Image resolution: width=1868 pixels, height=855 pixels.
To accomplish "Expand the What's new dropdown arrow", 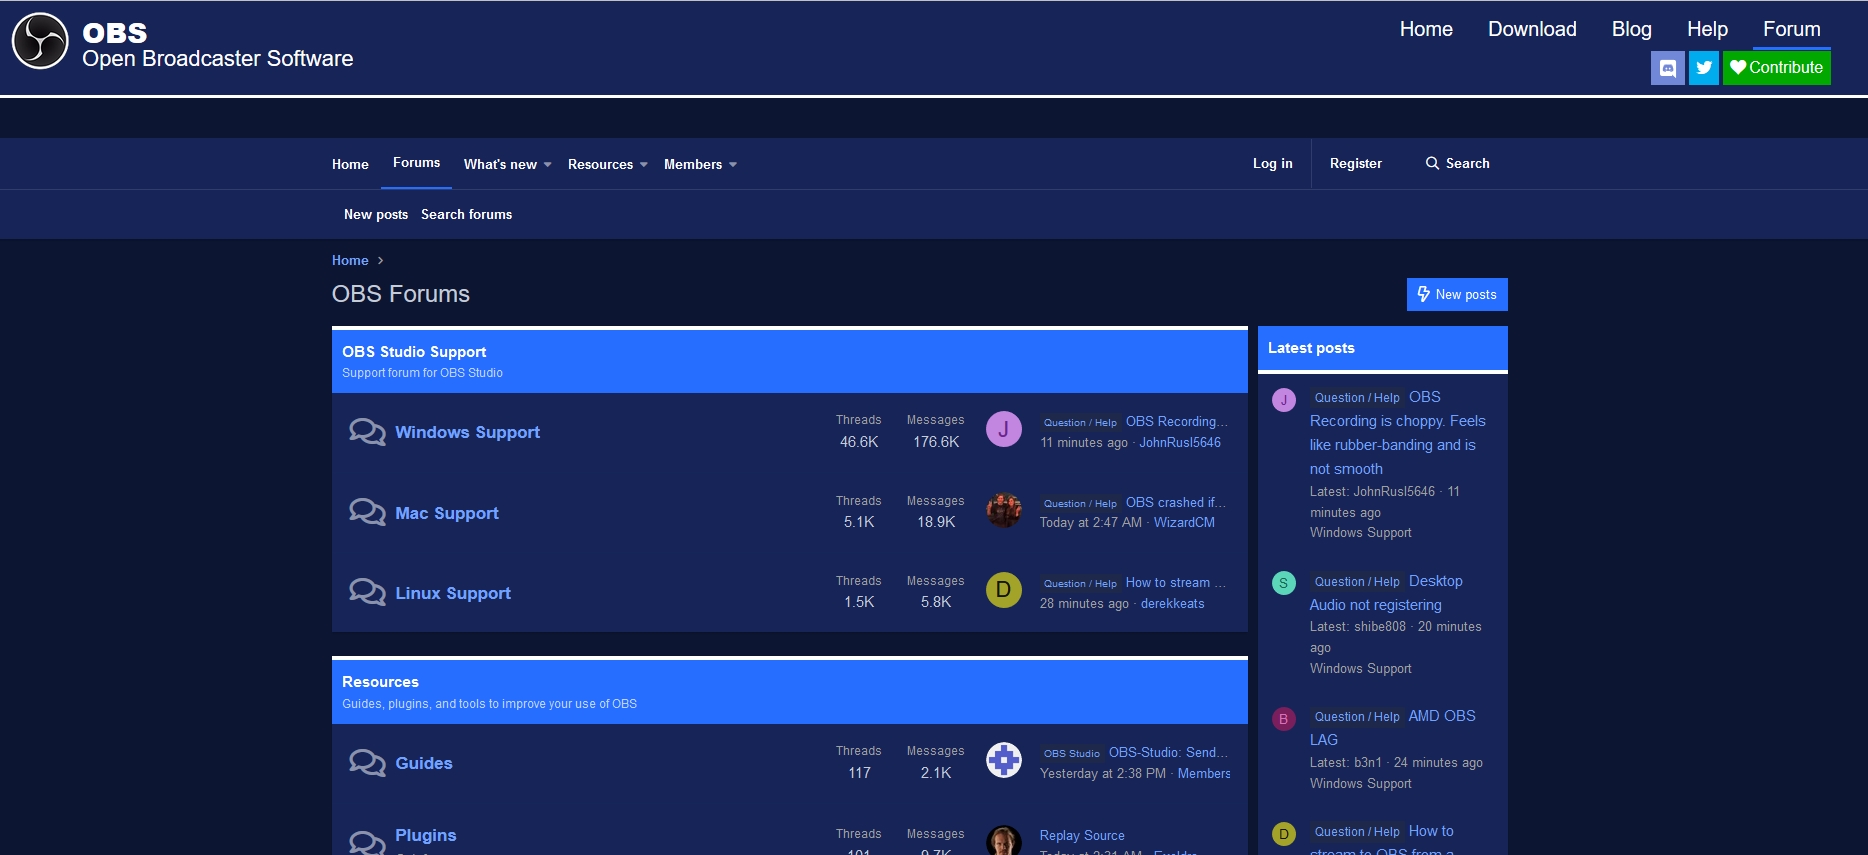I will click(x=548, y=165).
